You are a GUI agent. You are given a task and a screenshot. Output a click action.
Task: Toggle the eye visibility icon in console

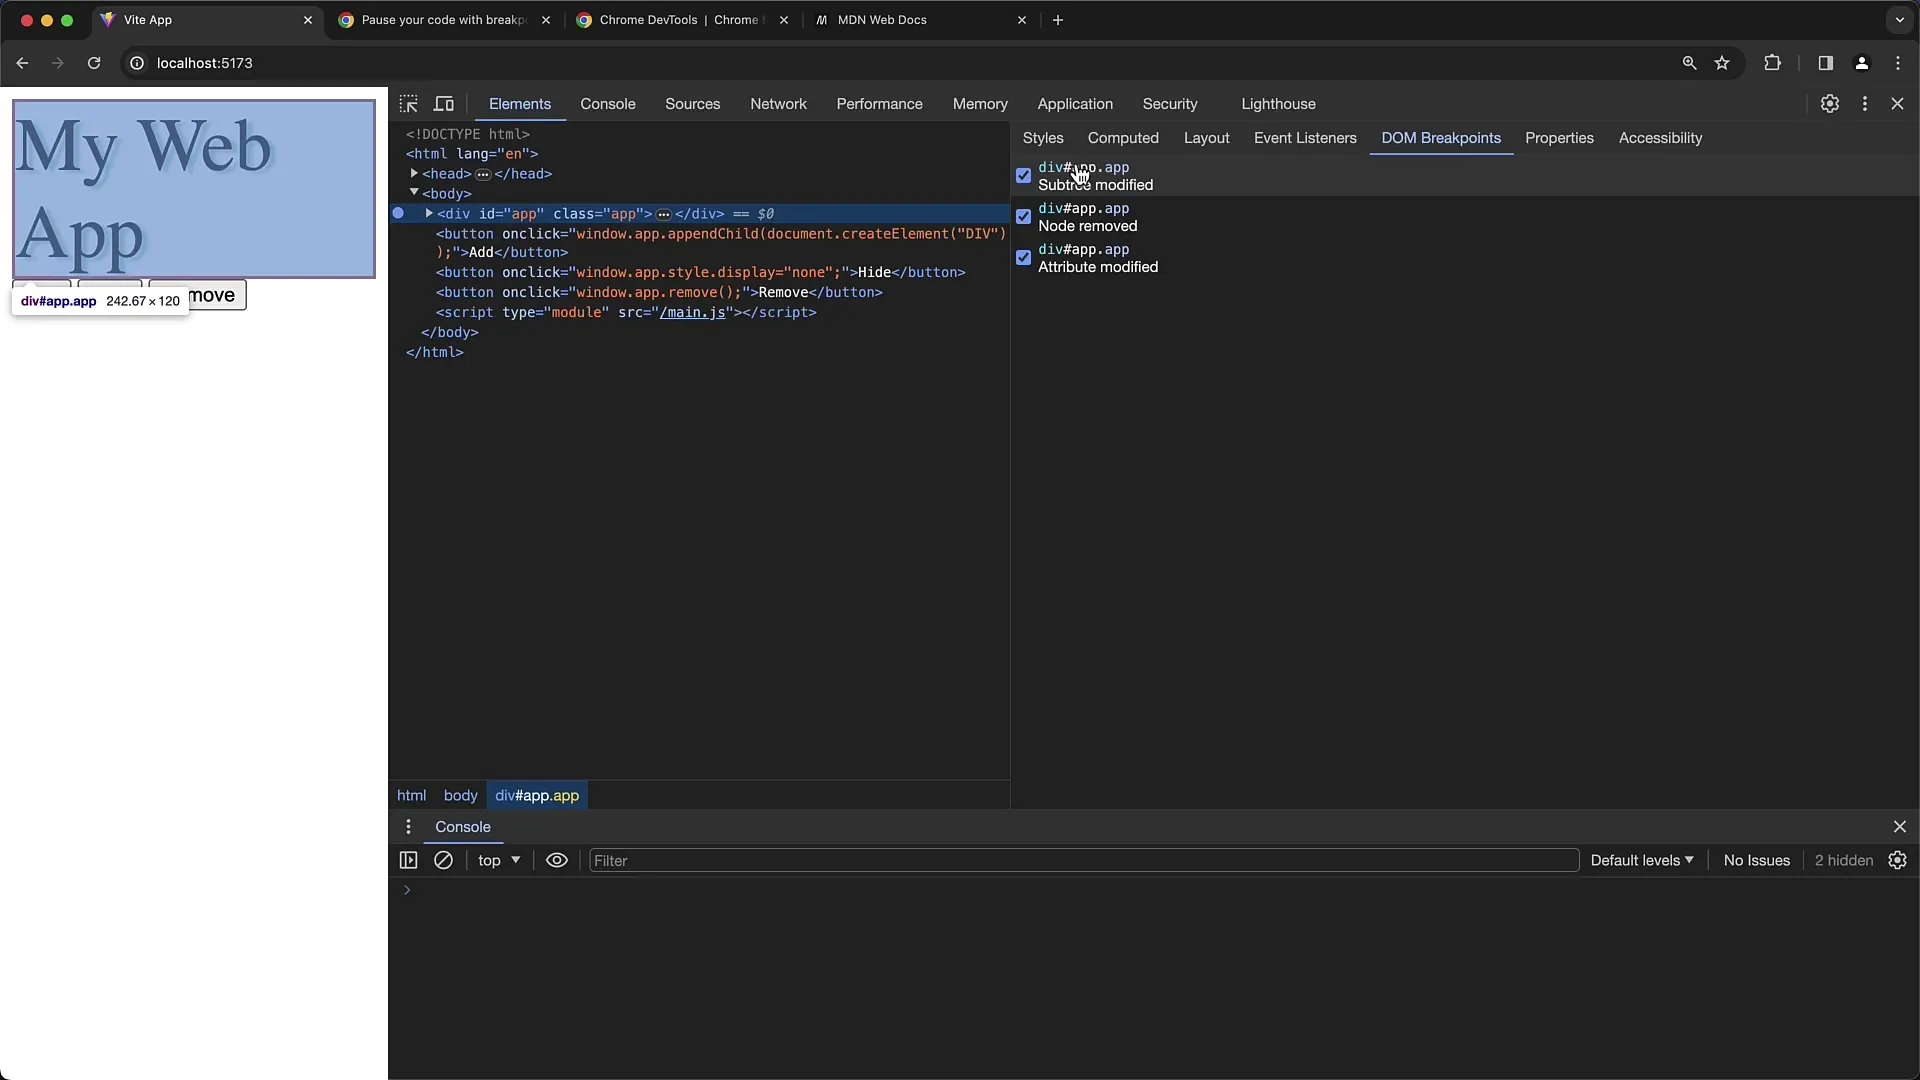coord(556,860)
